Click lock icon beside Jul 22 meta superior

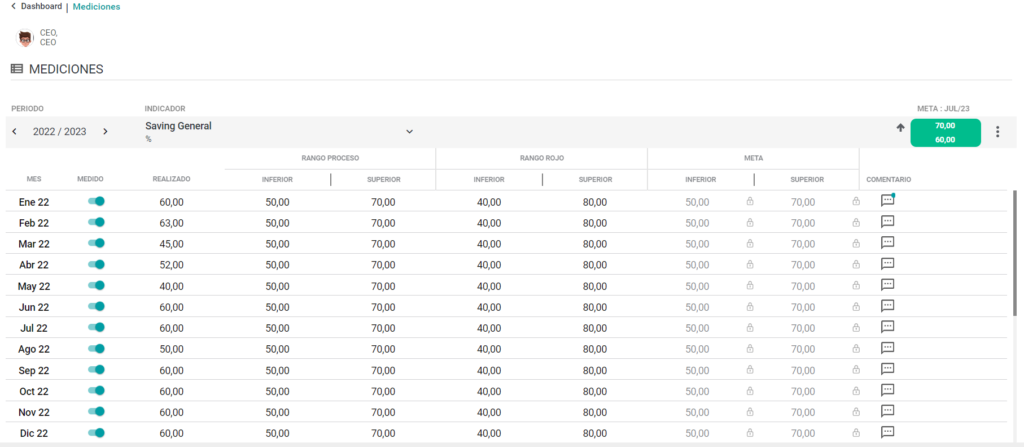tap(856, 327)
